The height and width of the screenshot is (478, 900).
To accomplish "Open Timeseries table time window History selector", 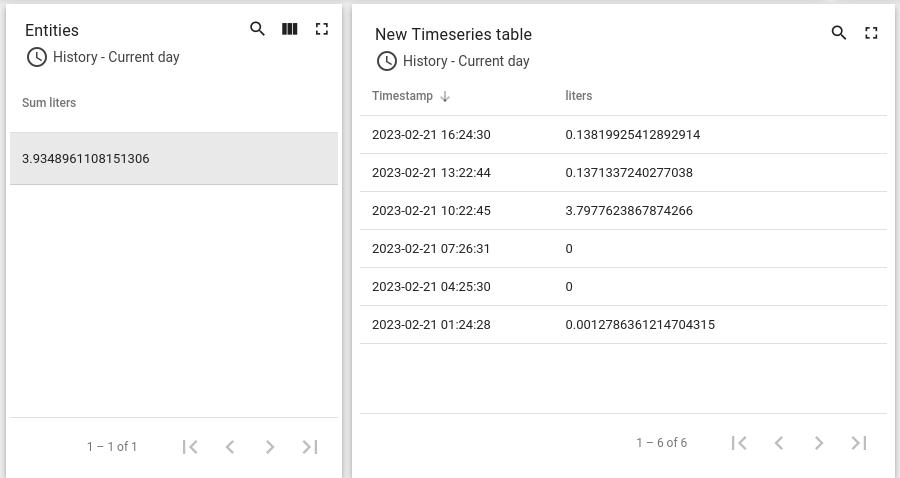I will [453, 61].
